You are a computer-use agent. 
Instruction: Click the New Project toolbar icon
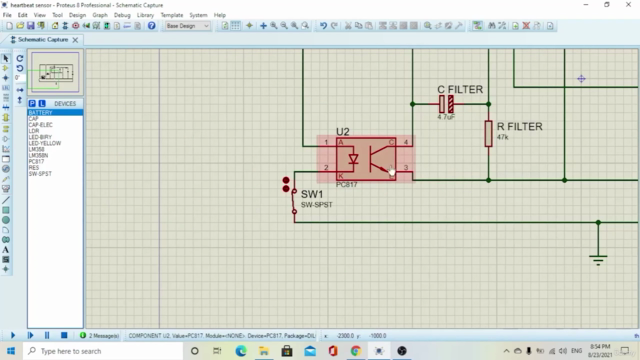pyautogui.click(x=9, y=26)
